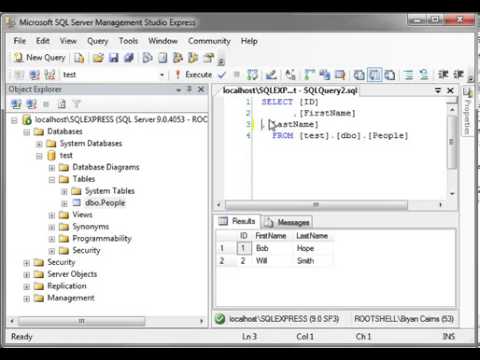The image size is (480, 360).
Task: Click the Save All icon
Action: [x=129, y=58]
